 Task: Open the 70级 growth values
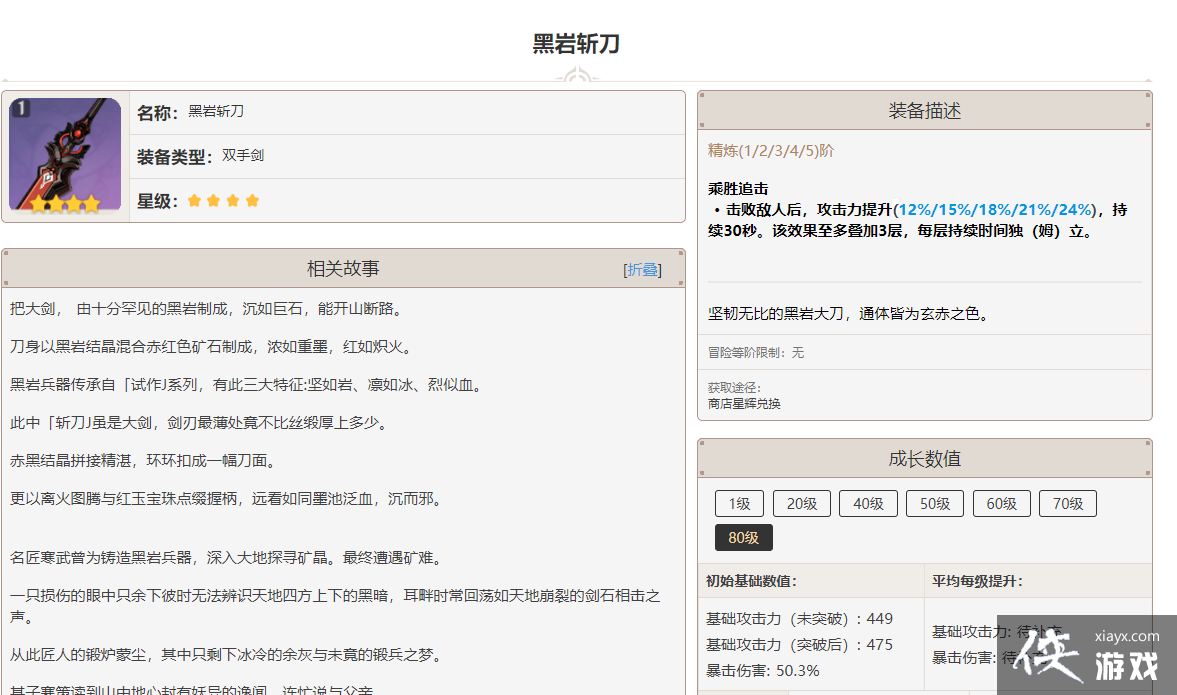pos(1067,504)
